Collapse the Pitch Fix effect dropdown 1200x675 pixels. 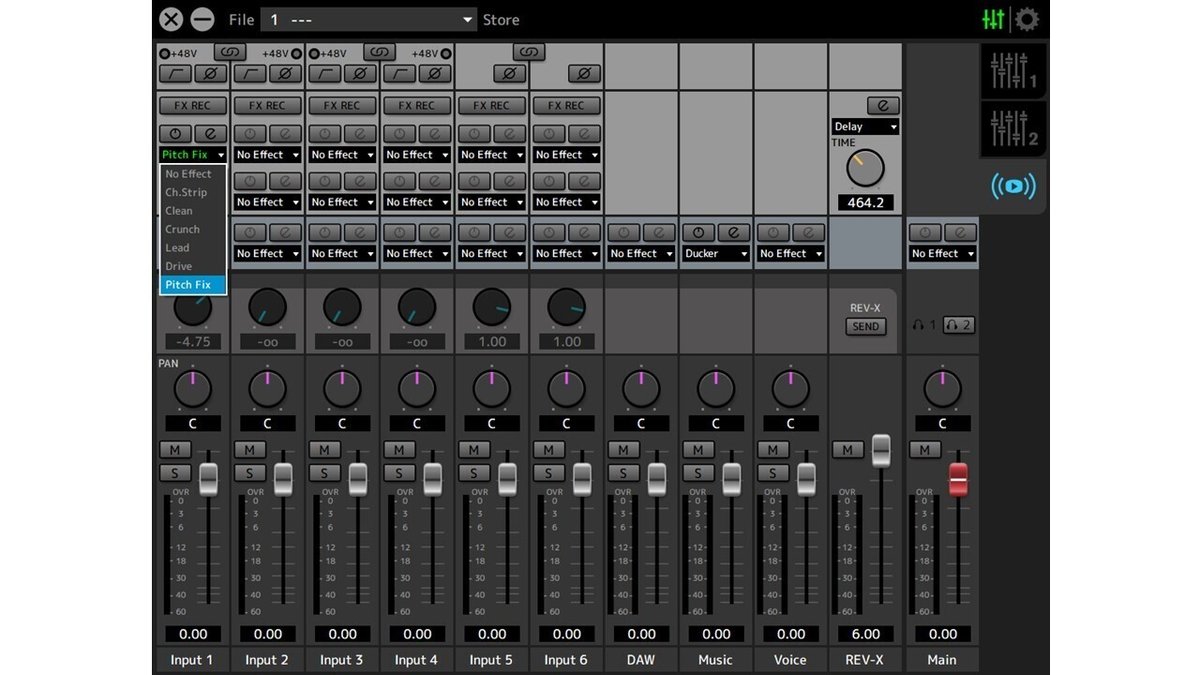pyautogui.click(x=194, y=155)
